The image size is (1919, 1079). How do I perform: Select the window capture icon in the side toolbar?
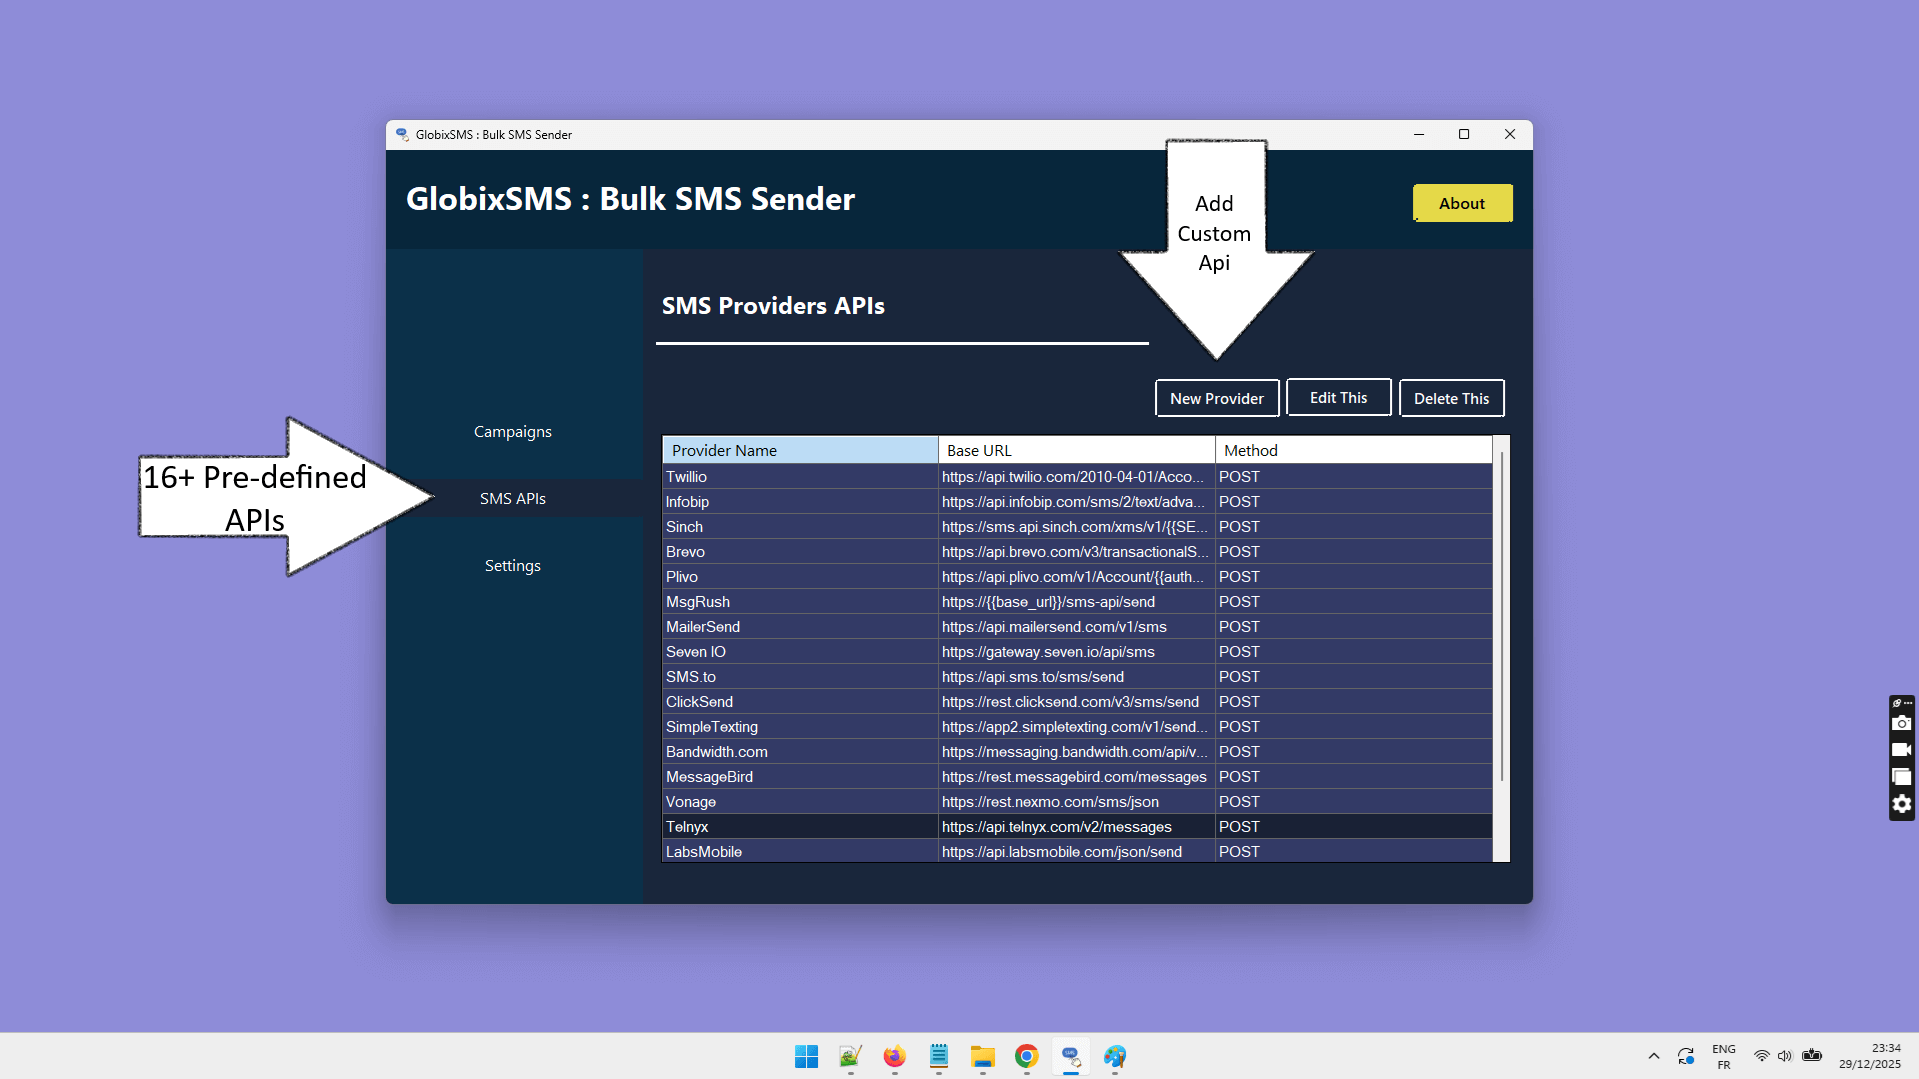[1901, 777]
